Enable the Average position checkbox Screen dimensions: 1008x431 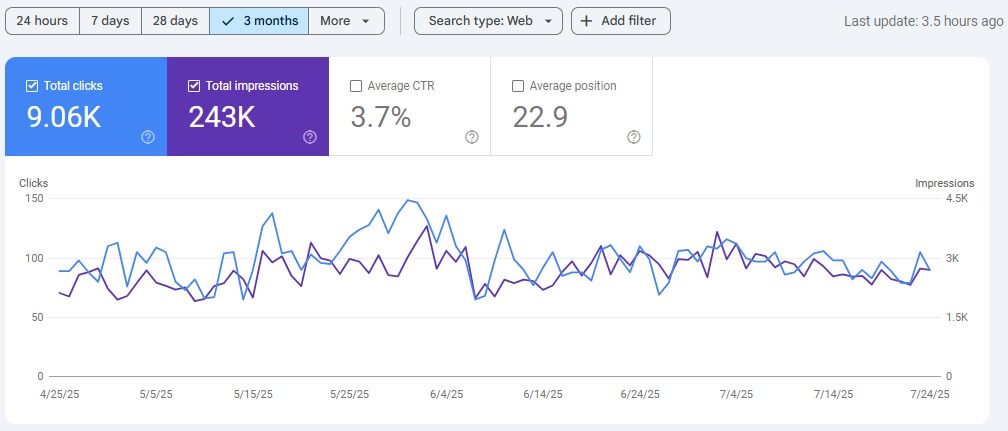(x=518, y=86)
